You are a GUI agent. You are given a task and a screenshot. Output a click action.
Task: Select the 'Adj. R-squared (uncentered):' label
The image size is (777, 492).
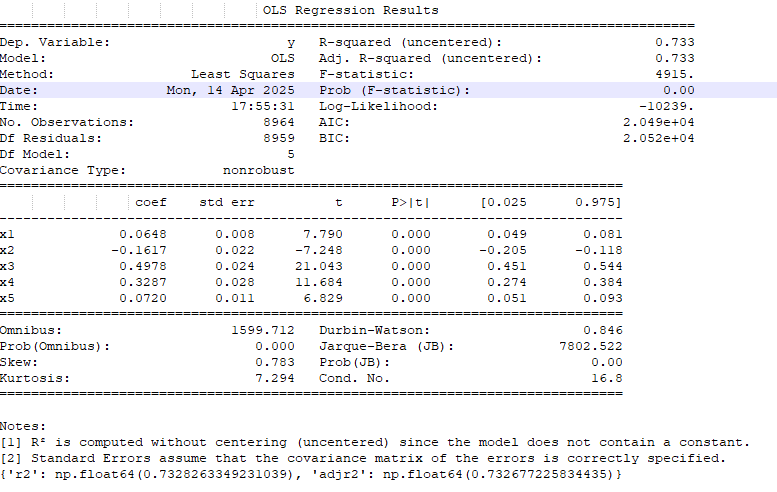[430, 58]
